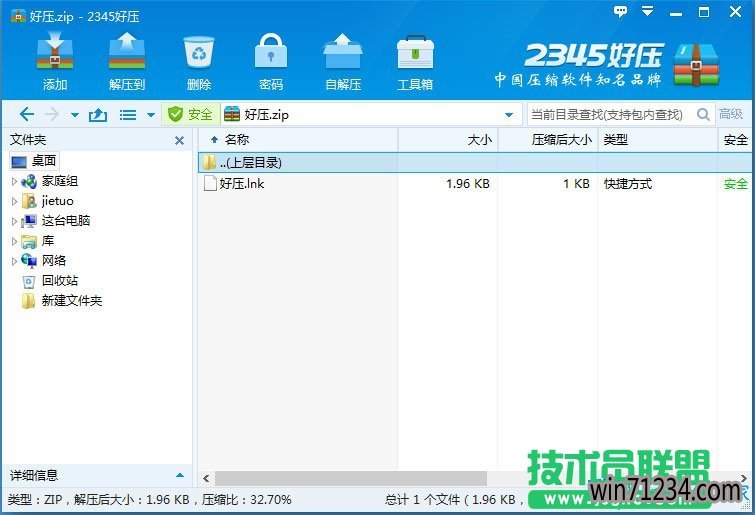The height and width of the screenshot is (515, 755).
Task: Open the title bar main menu arrow
Action: 648,12
